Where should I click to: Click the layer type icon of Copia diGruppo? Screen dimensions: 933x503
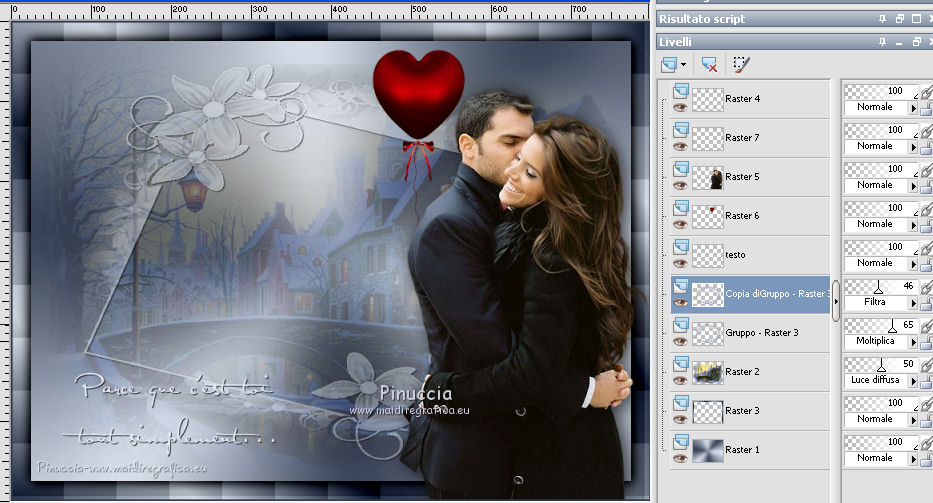(x=681, y=285)
